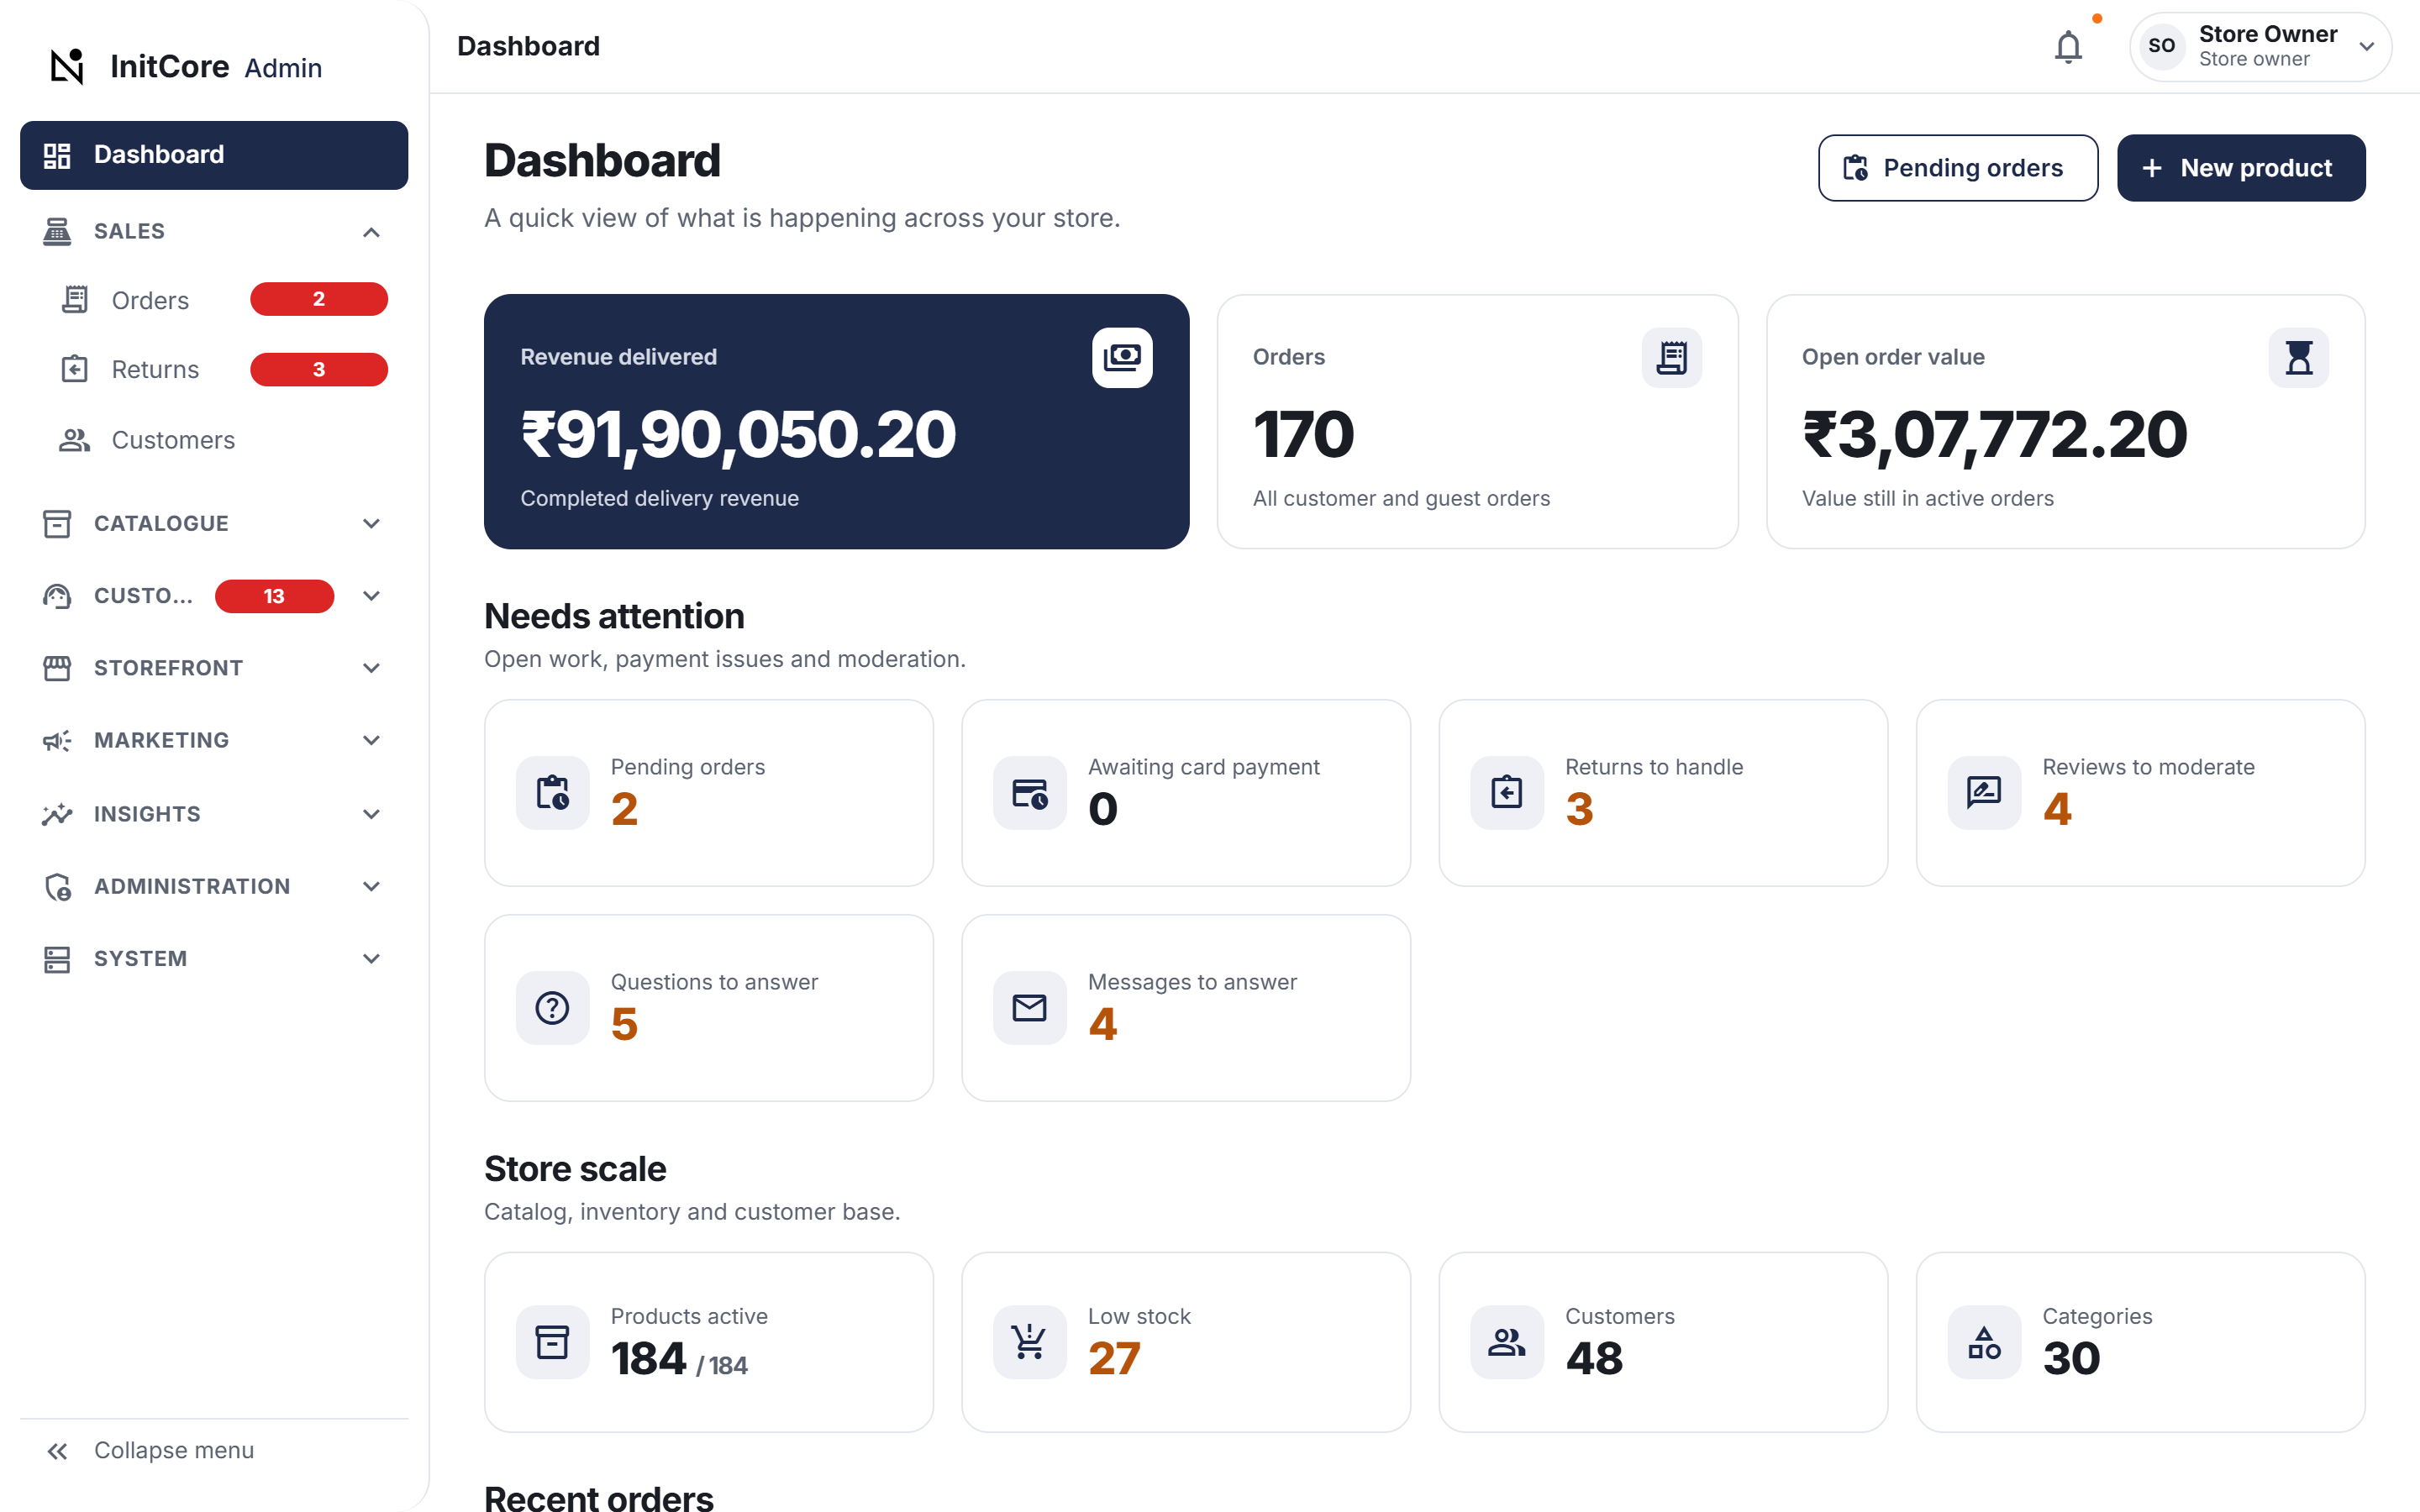The height and width of the screenshot is (1512, 2420).
Task: Click the Pending orders header button
Action: click(1957, 168)
